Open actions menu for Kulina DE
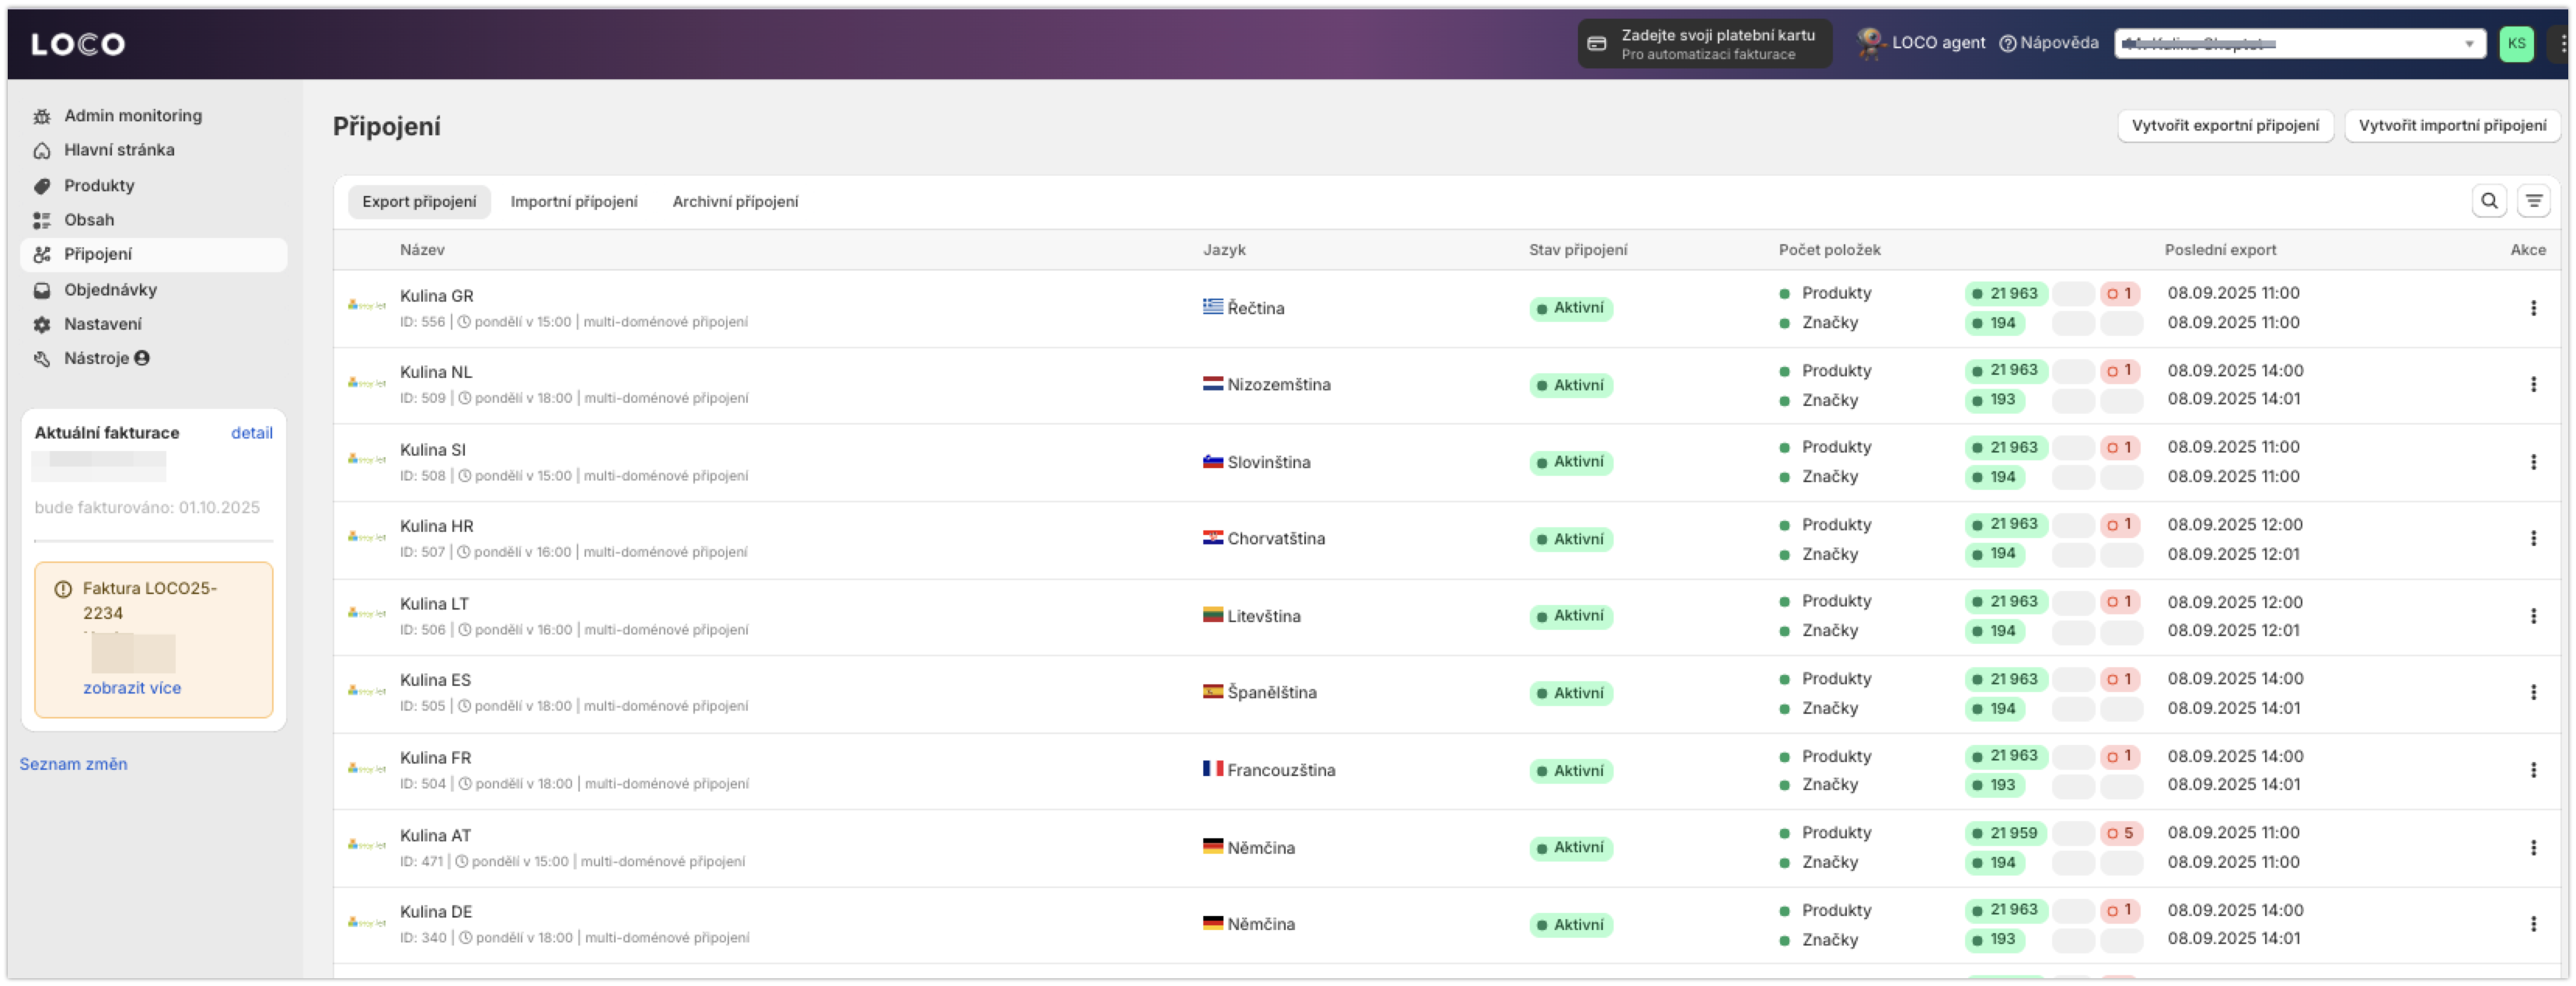Screen dimensions: 2576x986 [2532, 925]
